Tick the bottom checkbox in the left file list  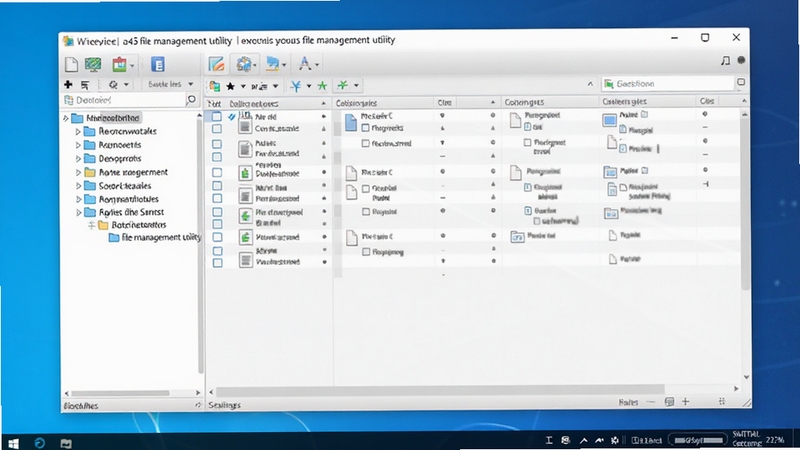(217, 263)
